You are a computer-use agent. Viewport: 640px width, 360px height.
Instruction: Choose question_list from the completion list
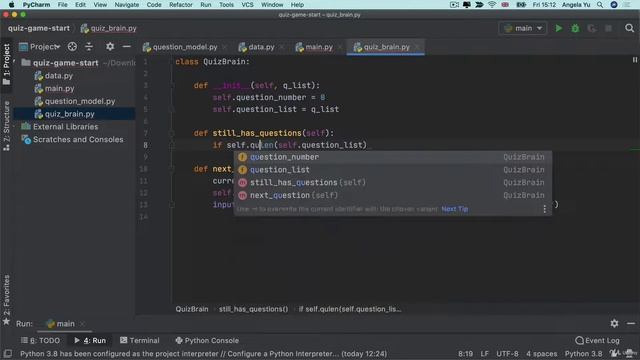393,170
